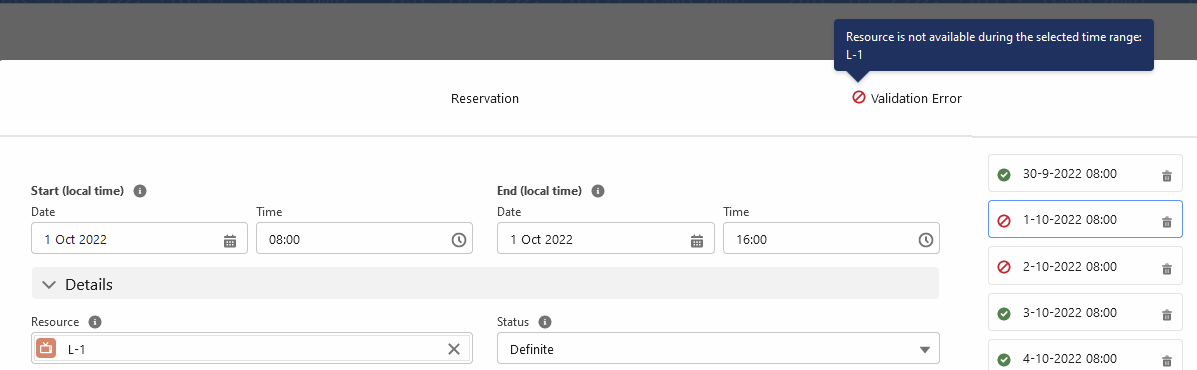The width and height of the screenshot is (1197, 370).
Task: Open the End date calendar picker icon
Action: click(x=696, y=240)
